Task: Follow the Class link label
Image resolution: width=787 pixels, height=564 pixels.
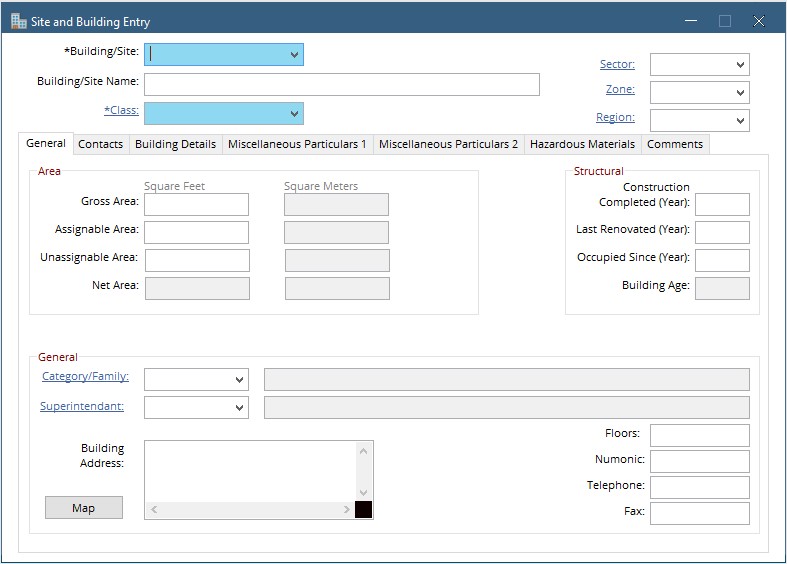Action: pos(121,111)
